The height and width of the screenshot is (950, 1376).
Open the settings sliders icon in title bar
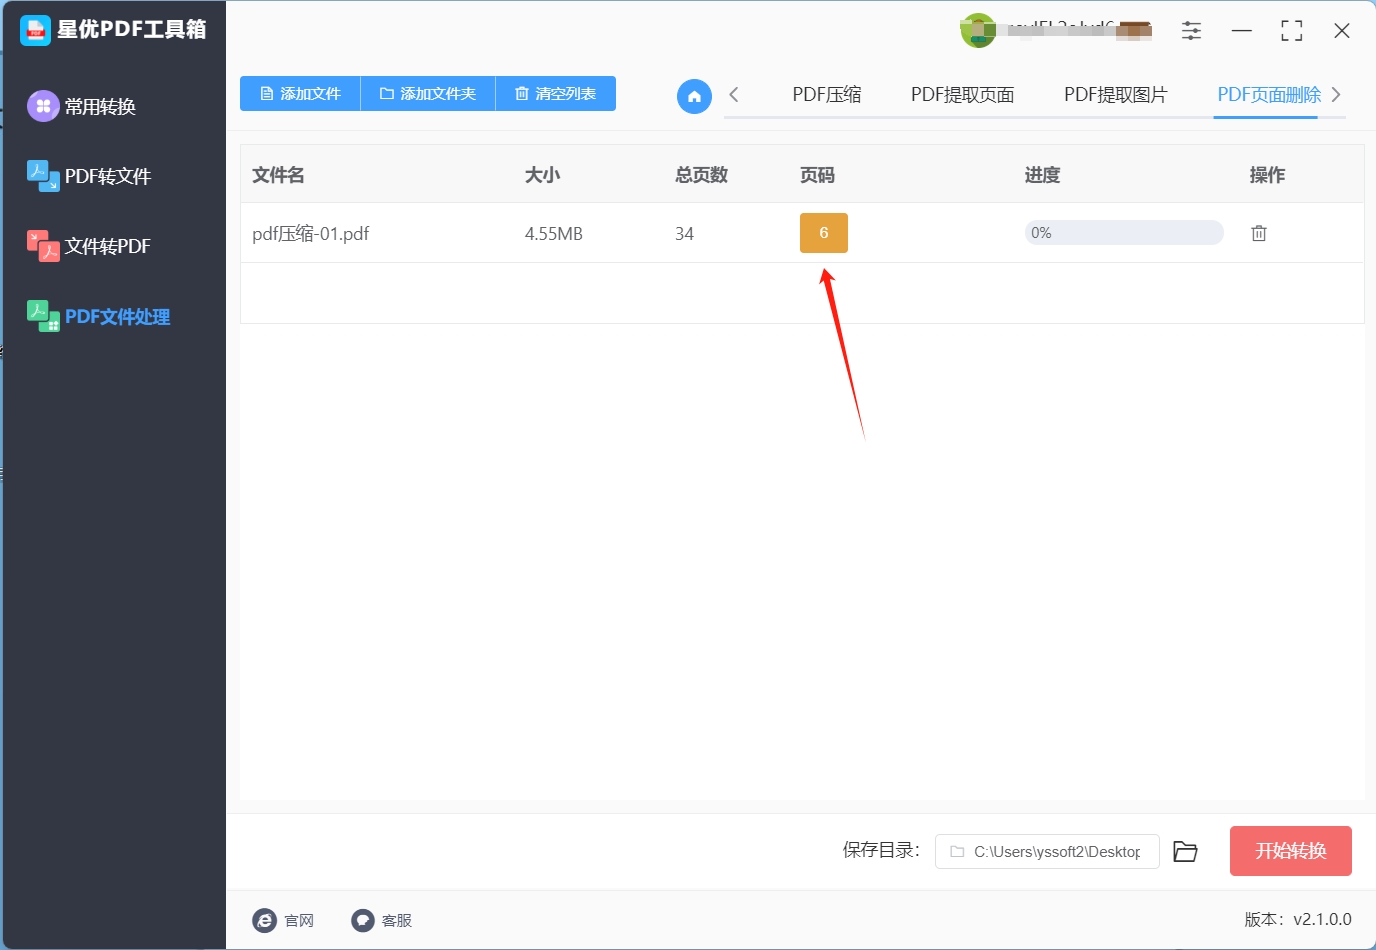(1191, 31)
